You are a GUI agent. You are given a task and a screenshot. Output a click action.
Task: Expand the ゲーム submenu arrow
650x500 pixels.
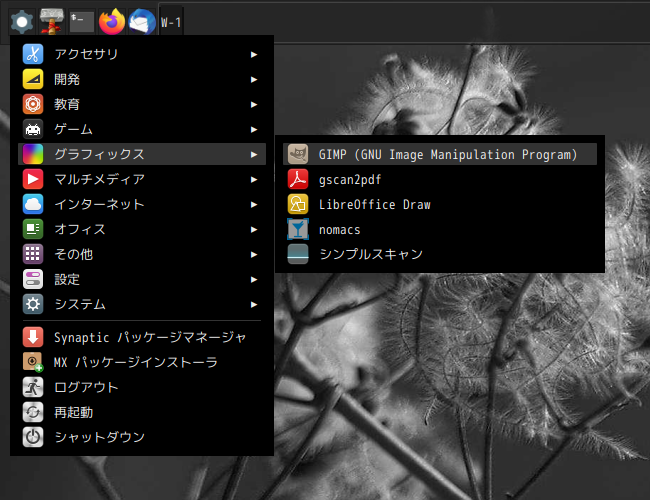(254, 130)
